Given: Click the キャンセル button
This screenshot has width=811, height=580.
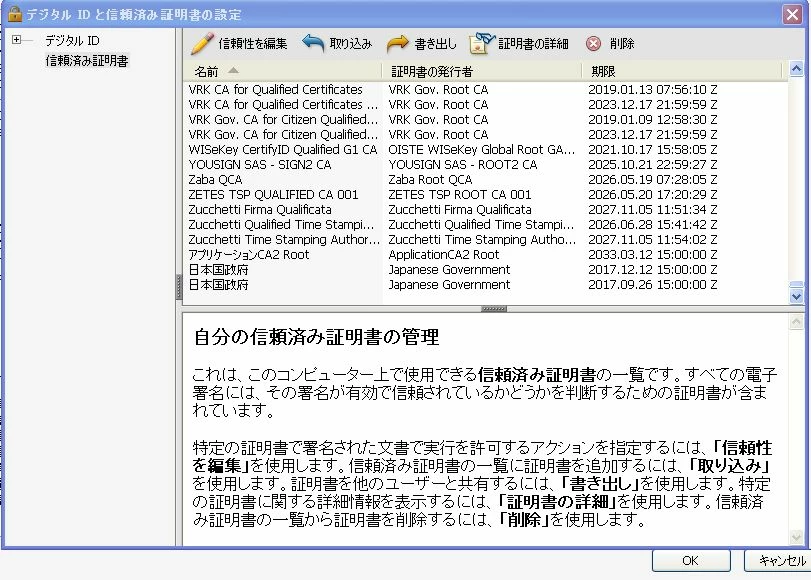Looking at the screenshot, I should click(x=777, y=561).
